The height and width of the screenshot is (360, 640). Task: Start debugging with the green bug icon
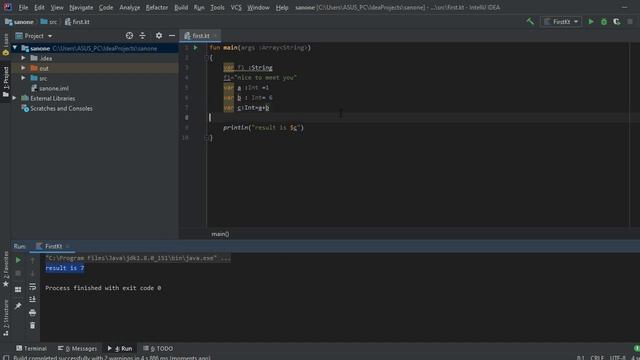[604, 22]
